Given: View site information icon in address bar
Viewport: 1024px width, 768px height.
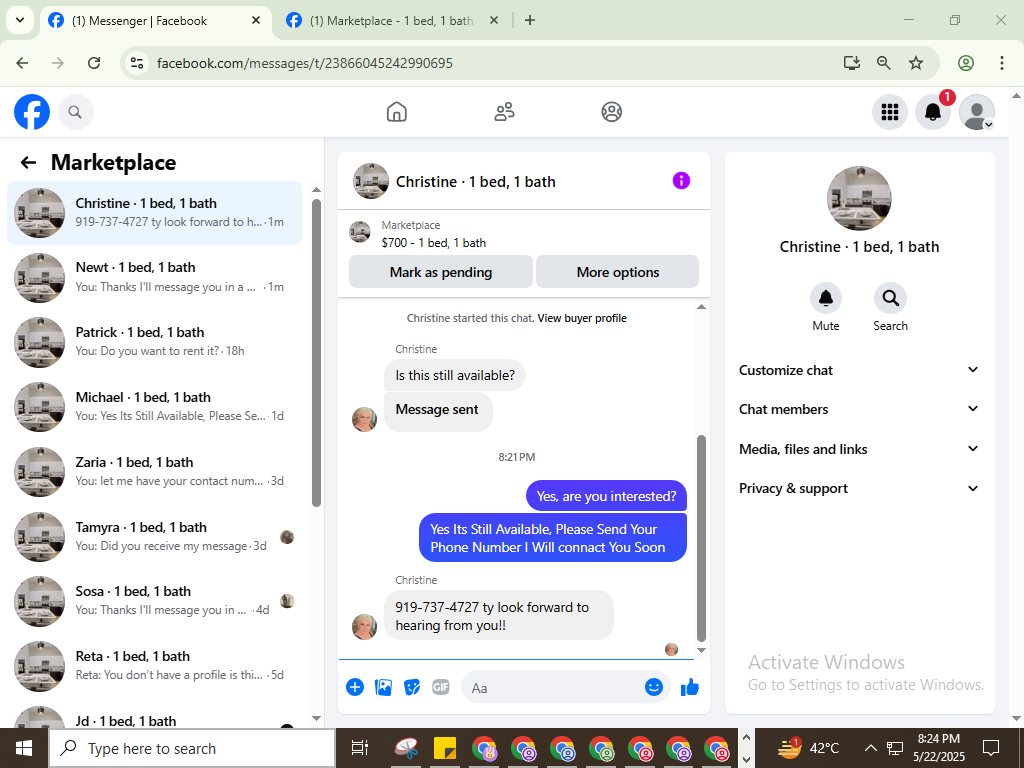Looking at the screenshot, I should (136, 63).
